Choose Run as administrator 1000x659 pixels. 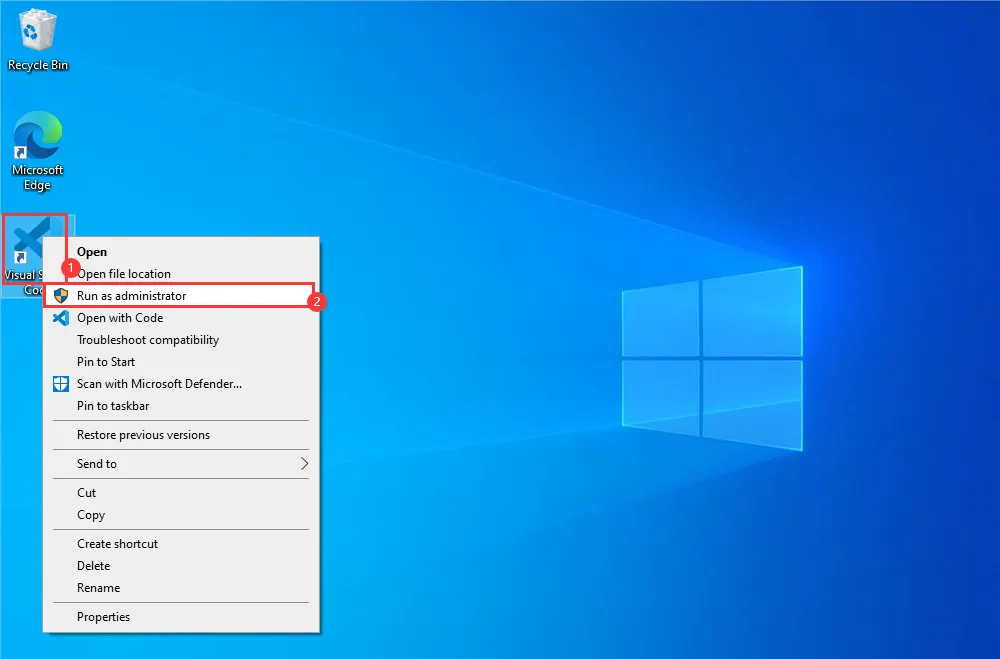click(132, 296)
